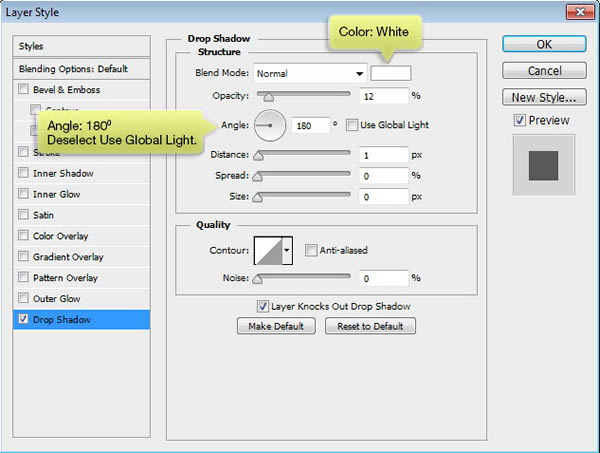Click the Spread value field
The image size is (600, 453).
click(x=384, y=176)
